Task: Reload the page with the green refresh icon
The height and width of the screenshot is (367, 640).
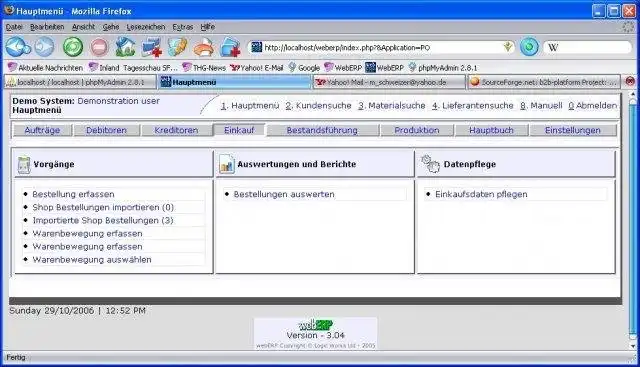Action: (x=73, y=47)
